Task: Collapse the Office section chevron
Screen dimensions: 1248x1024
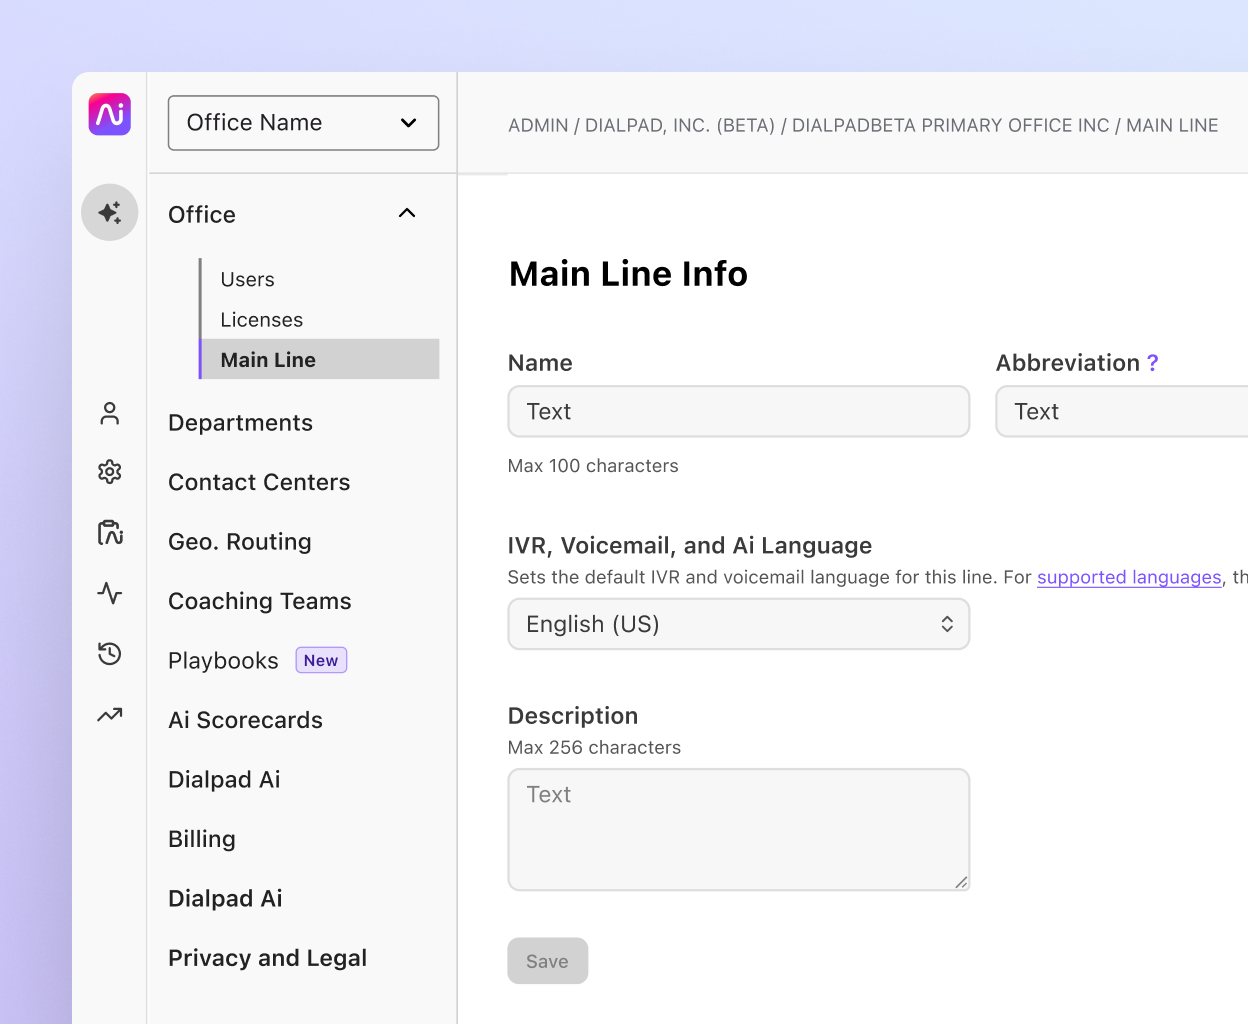Action: point(407,213)
